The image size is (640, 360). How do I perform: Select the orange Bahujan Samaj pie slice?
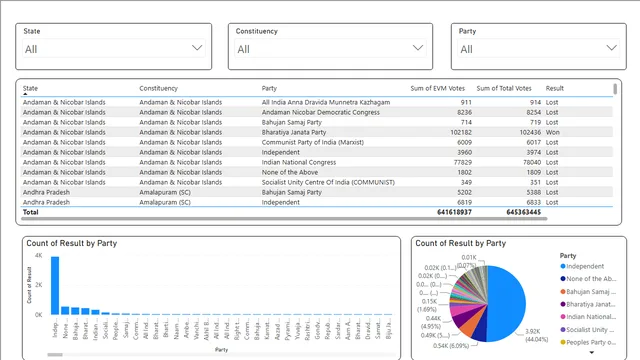(x=469, y=328)
